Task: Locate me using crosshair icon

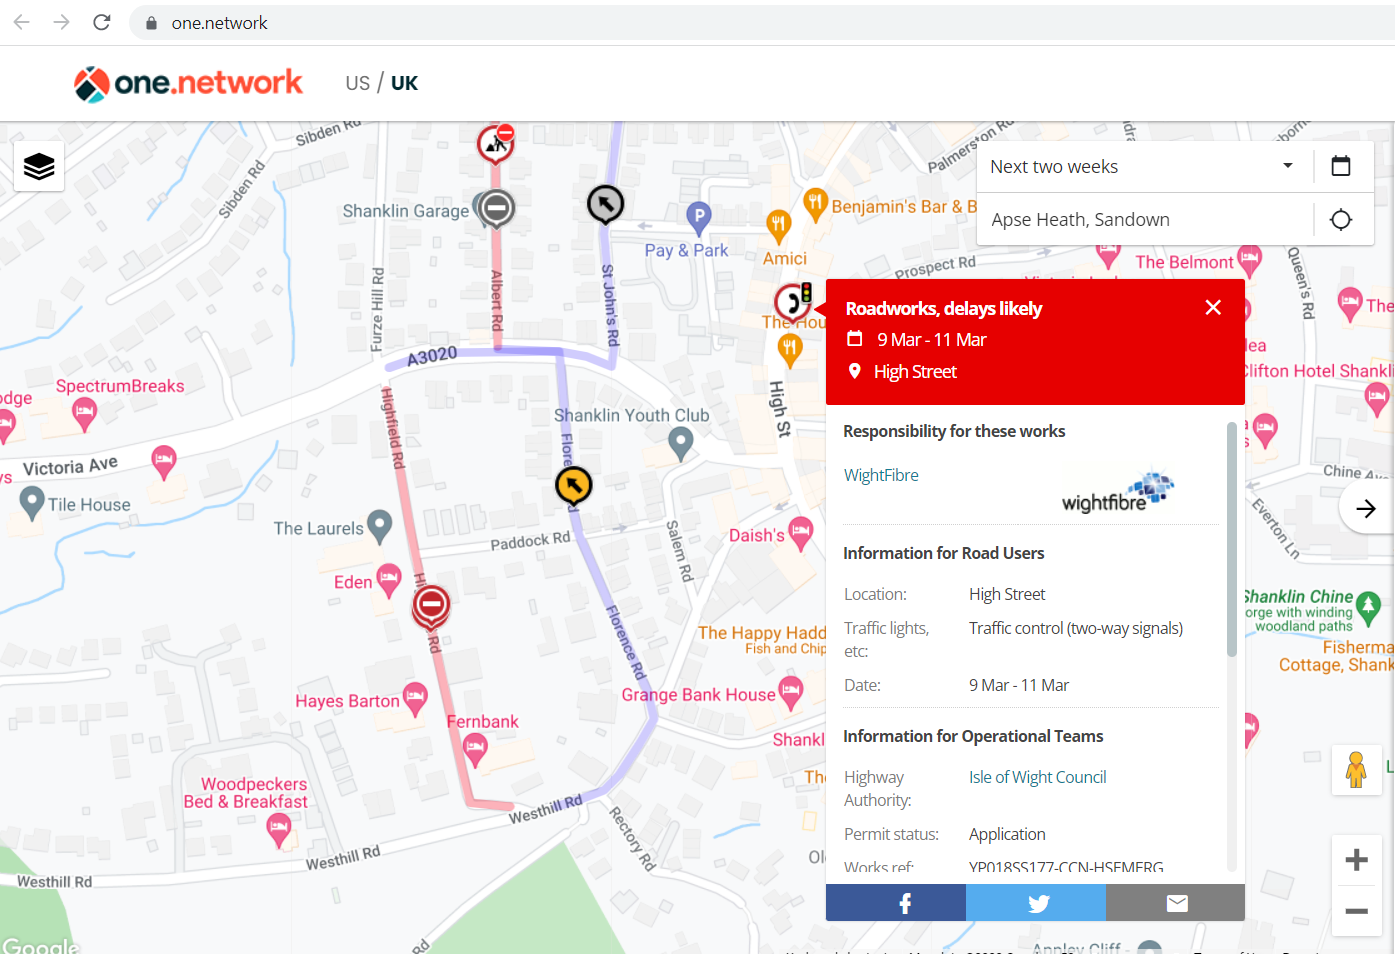Action: [x=1341, y=220]
